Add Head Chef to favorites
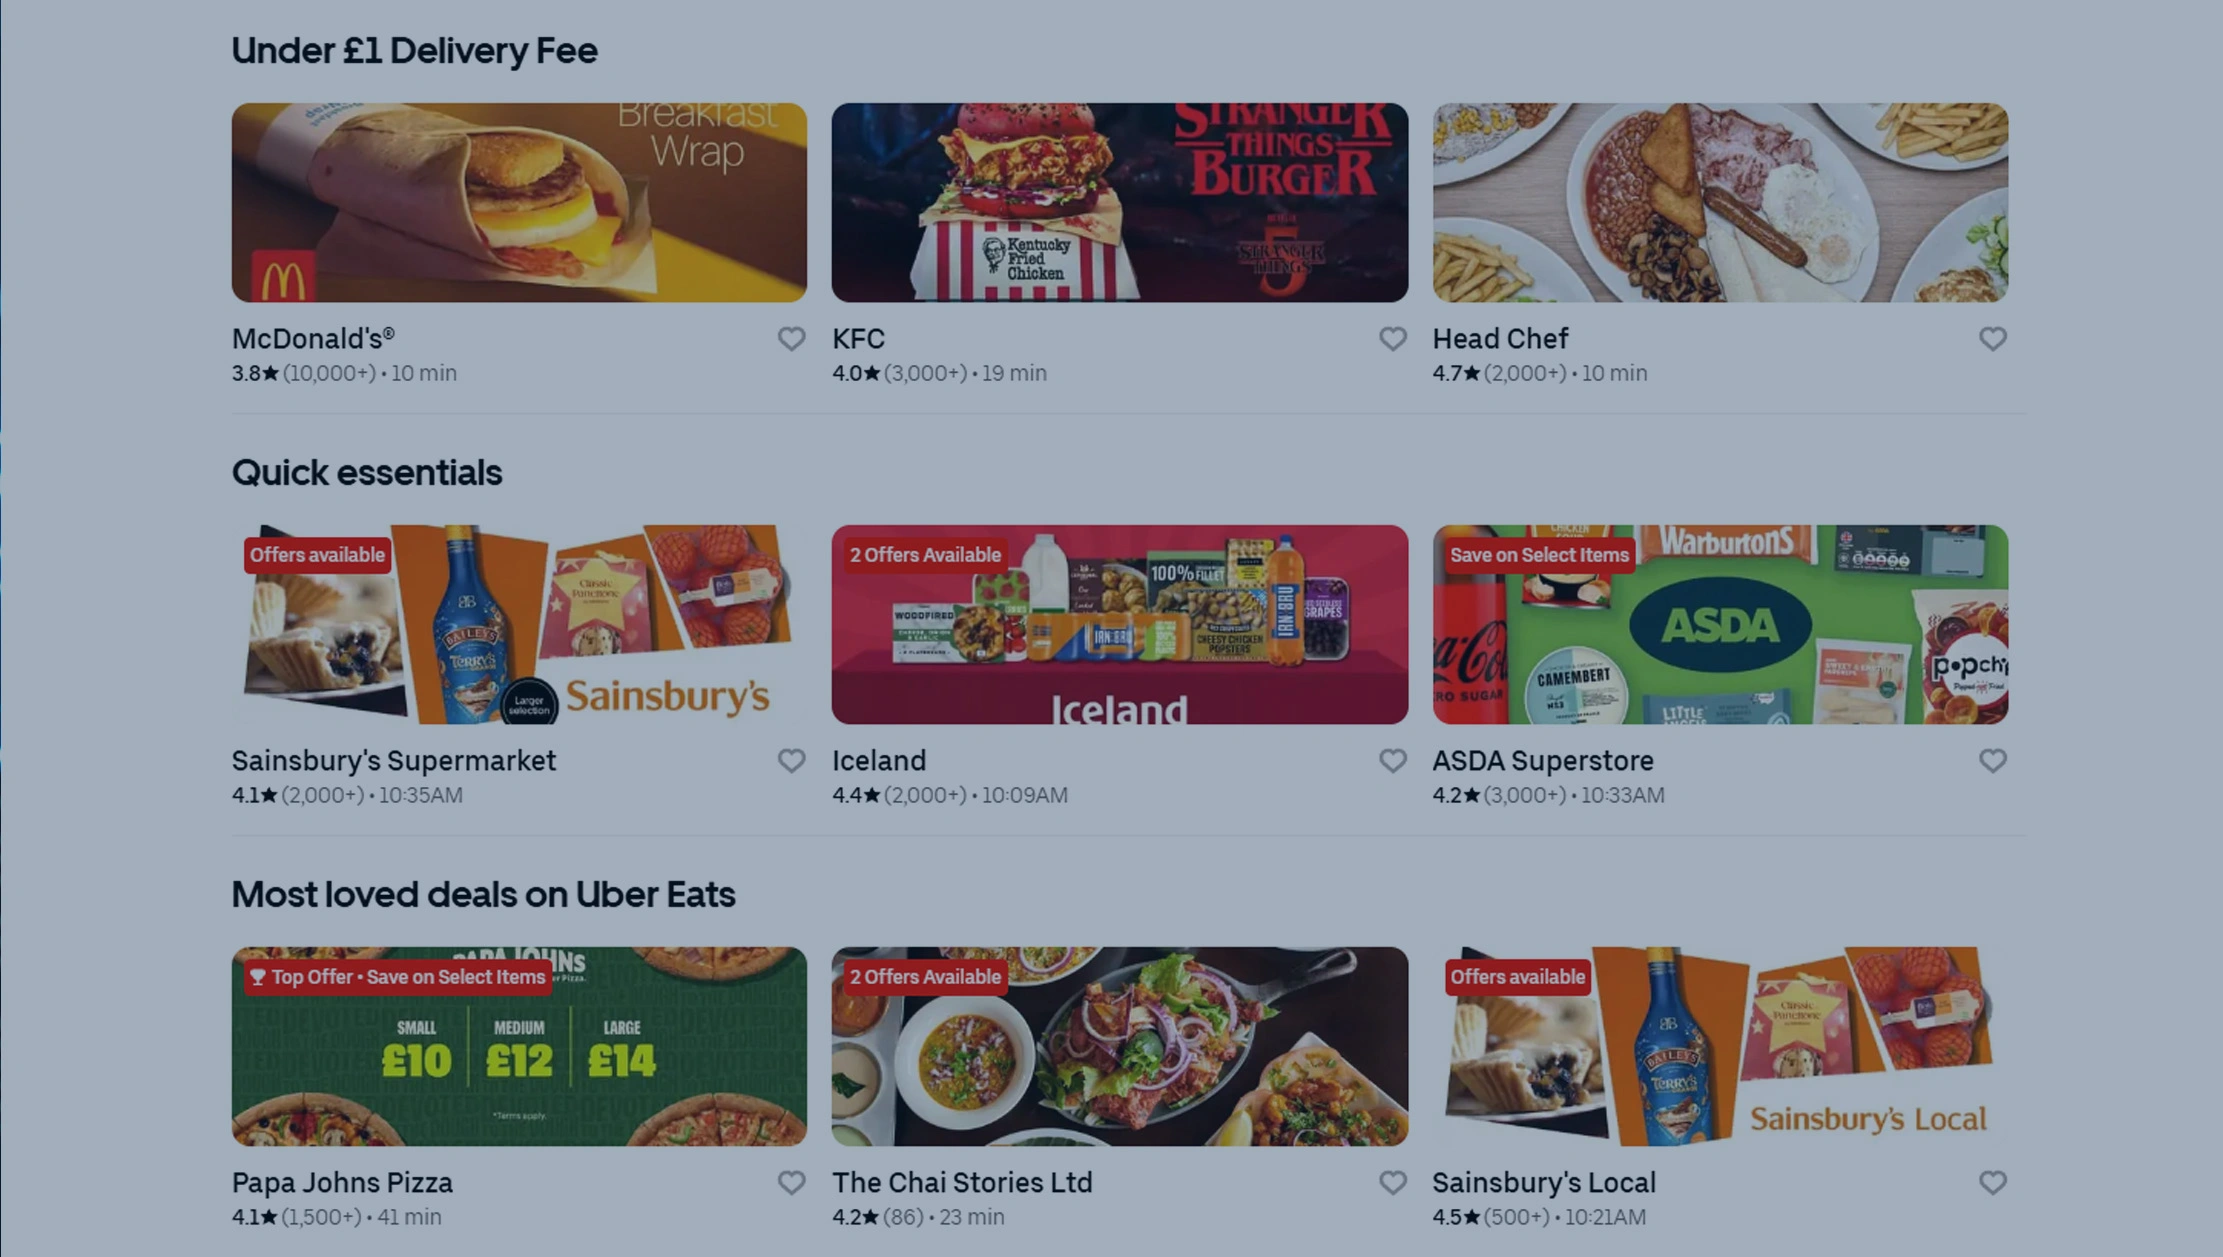Viewport: 2223px width, 1257px height. click(1992, 339)
